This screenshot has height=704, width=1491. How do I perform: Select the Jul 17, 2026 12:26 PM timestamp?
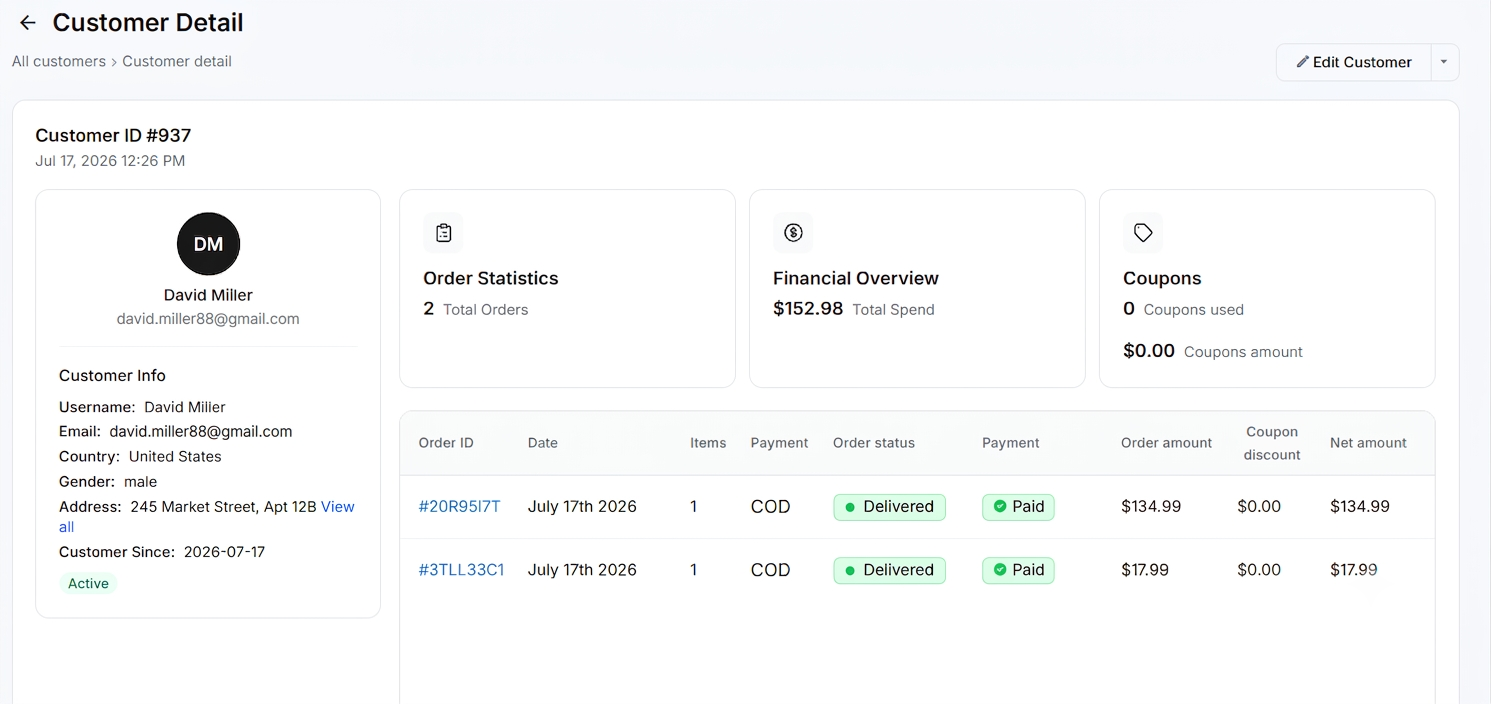[110, 161]
